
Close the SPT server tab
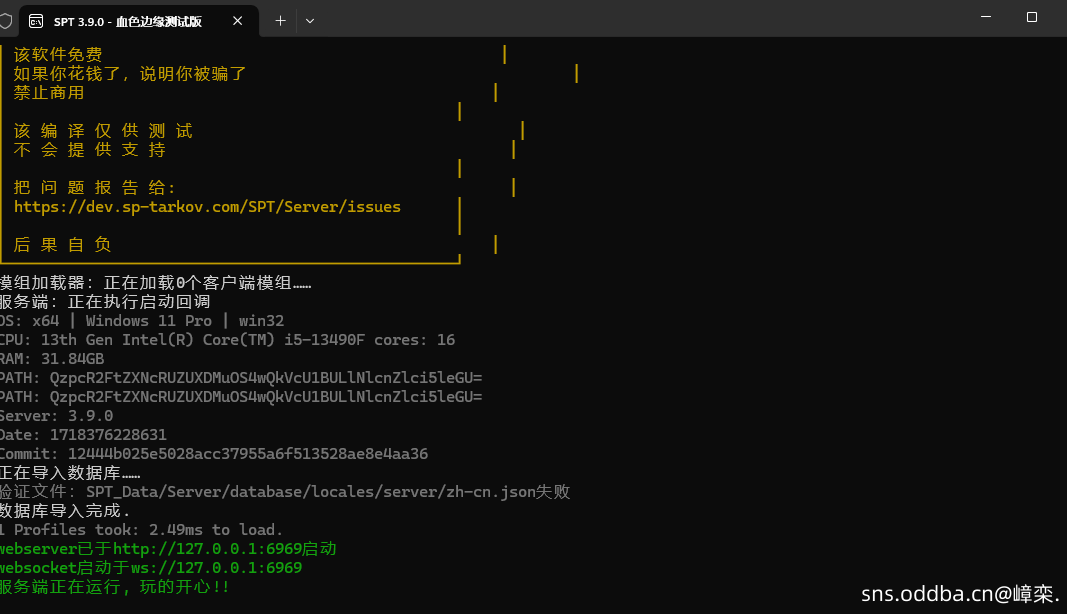point(237,20)
